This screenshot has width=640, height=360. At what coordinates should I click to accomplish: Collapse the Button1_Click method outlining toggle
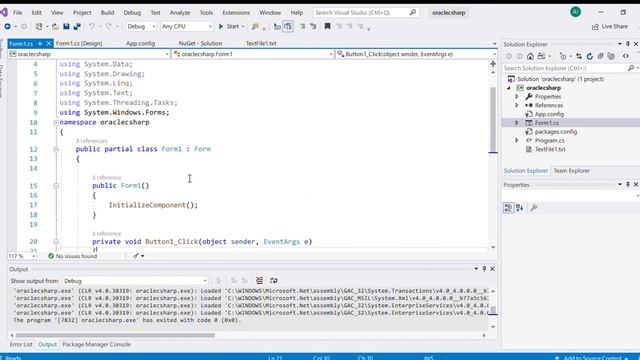tap(56, 242)
